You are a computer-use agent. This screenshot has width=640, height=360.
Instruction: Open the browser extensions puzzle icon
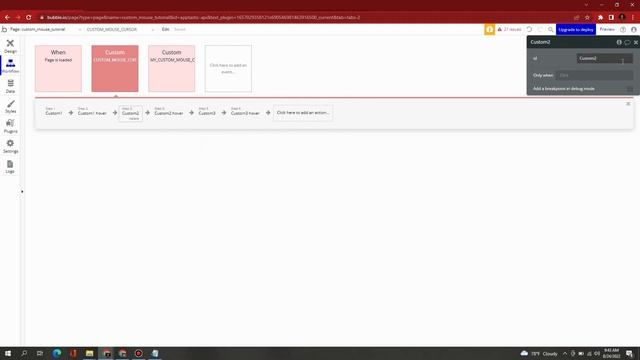pos(600,17)
